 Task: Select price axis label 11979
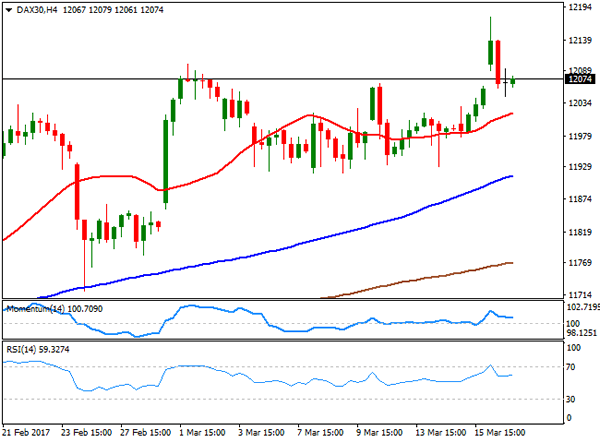[580, 136]
